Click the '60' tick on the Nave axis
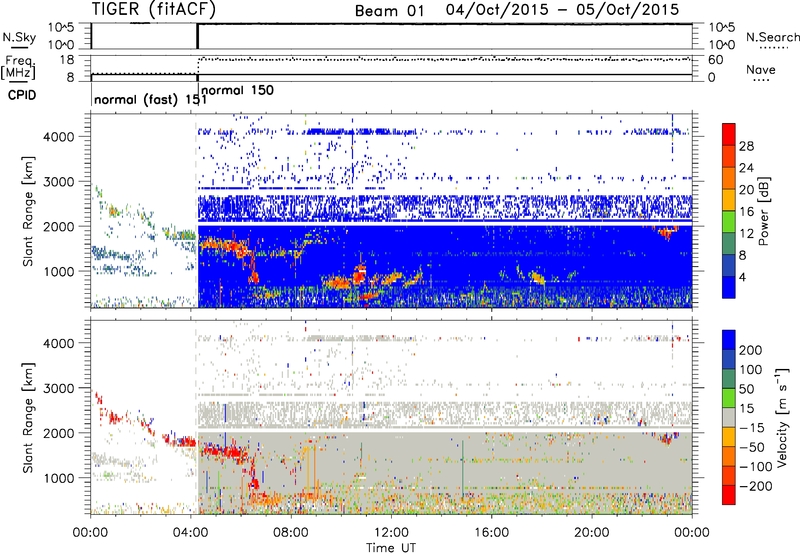 tap(715, 60)
